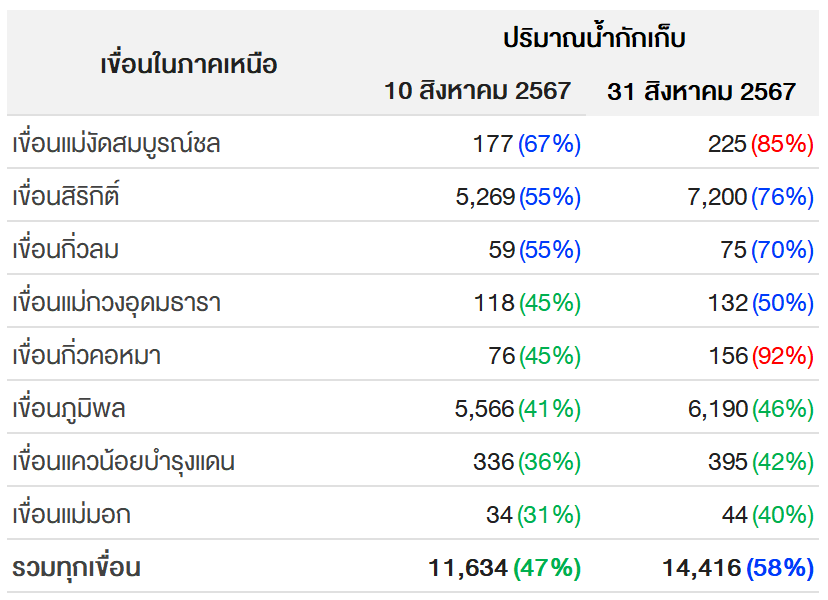This screenshot has width=828, height=600.
Task: Select the 7,200 (76%) cell
Action: 750,196
